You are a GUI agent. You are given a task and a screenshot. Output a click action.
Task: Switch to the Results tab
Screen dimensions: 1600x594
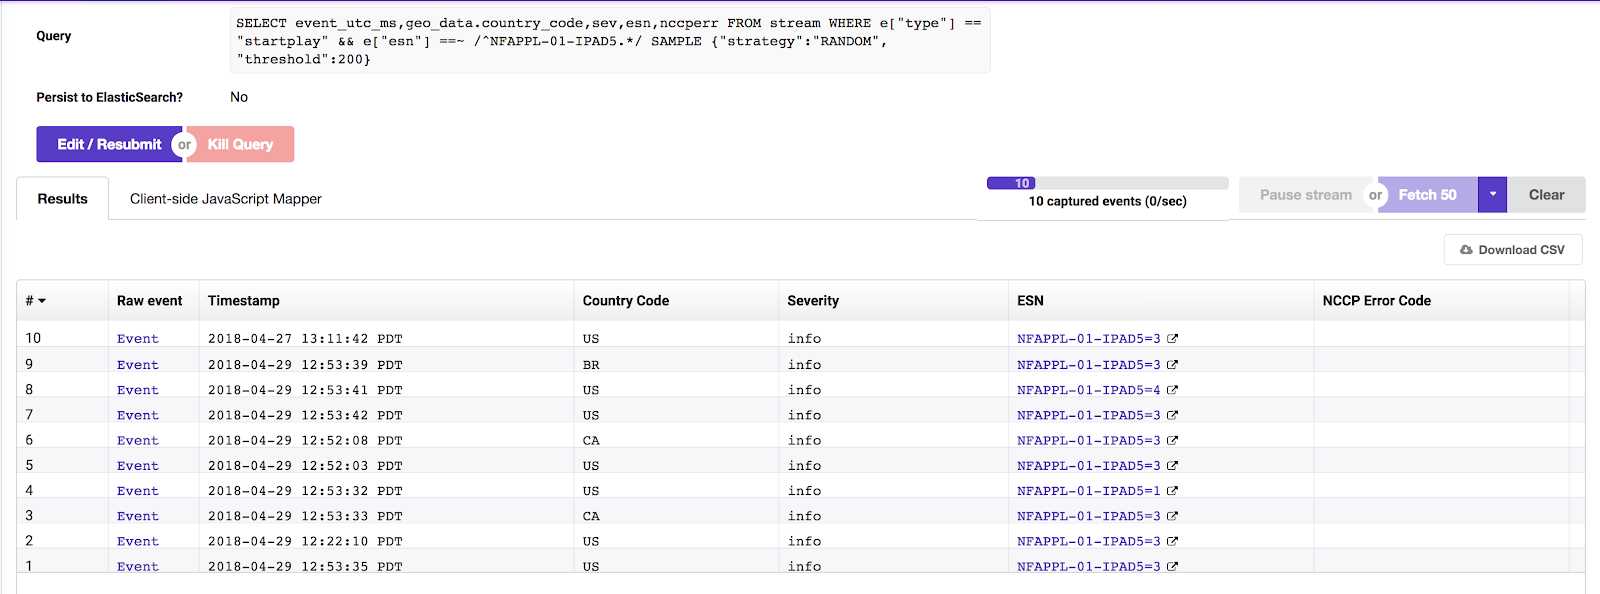(x=62, y=199)
